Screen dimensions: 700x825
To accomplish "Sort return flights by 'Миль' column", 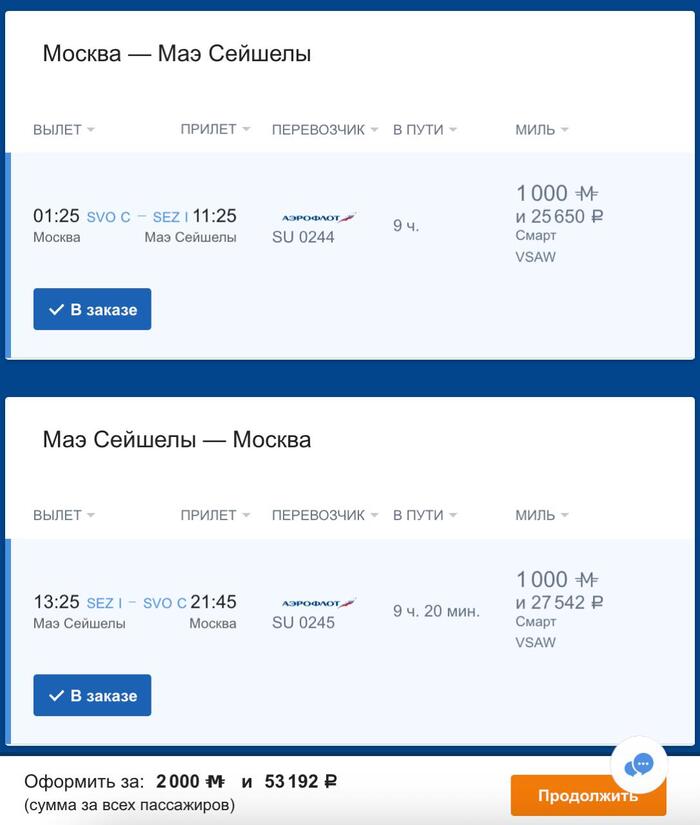I will pos(541,516).
